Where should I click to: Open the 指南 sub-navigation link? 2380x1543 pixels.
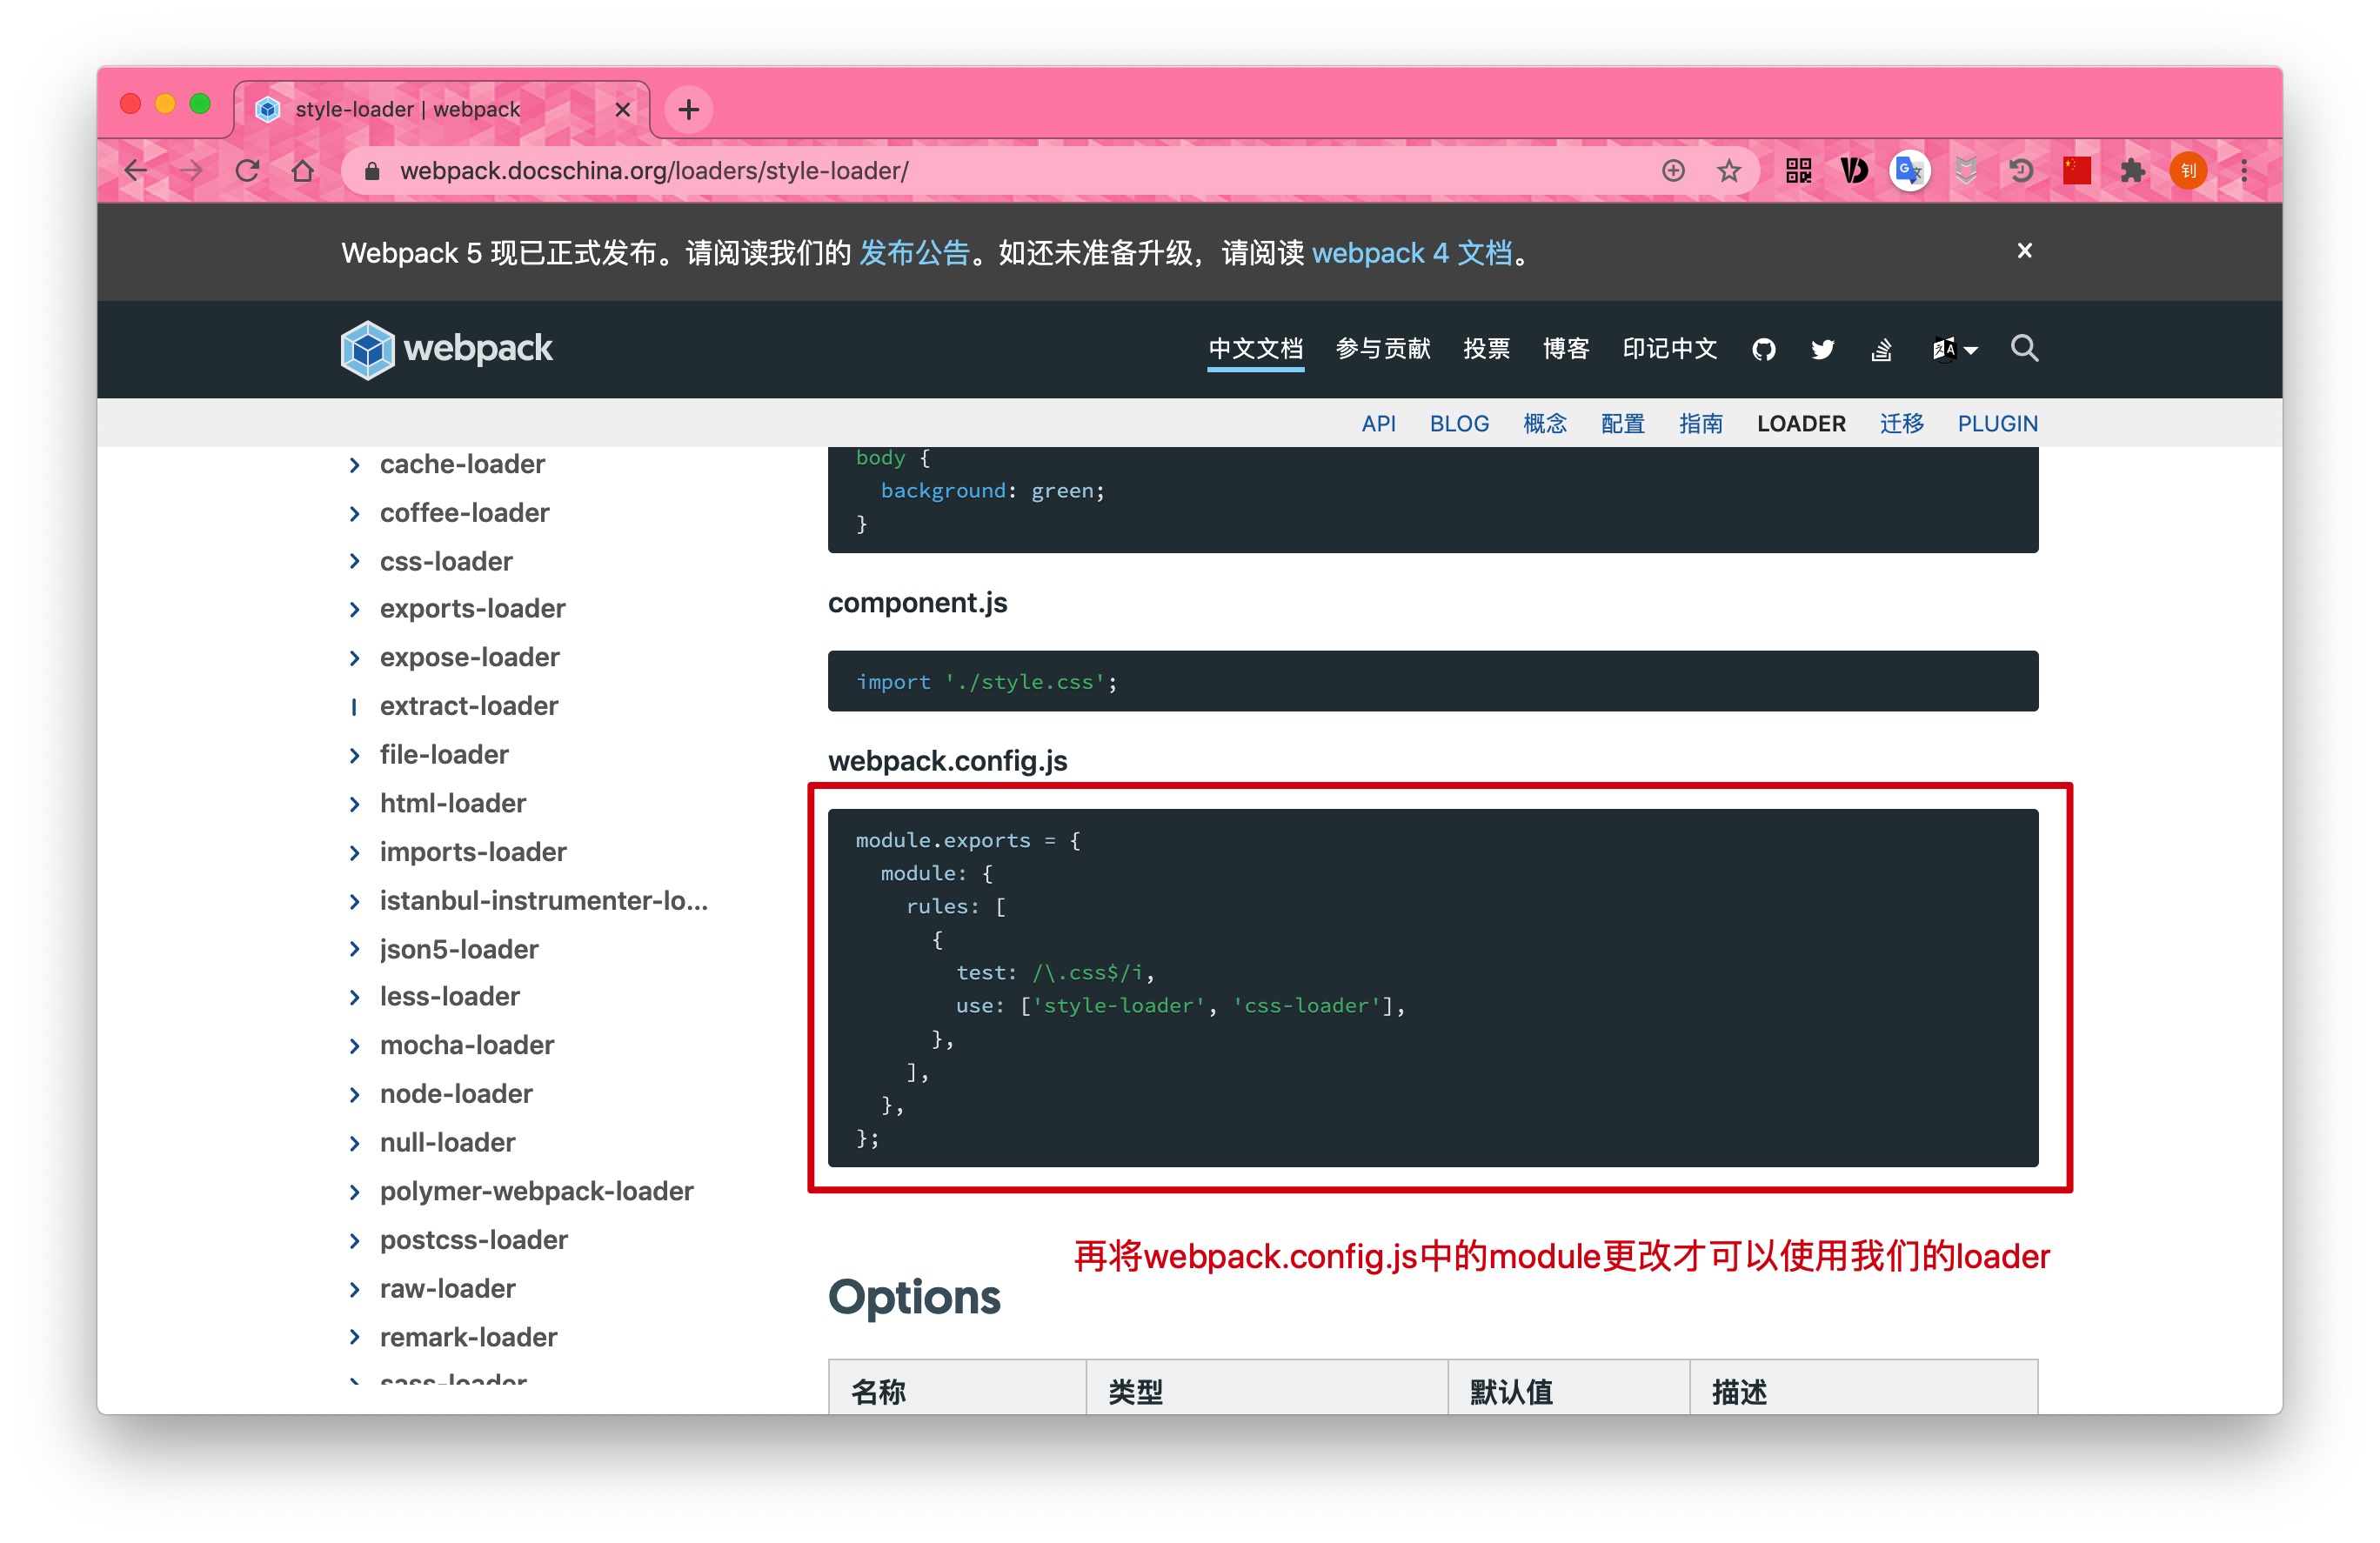[x=1701, y=424]
